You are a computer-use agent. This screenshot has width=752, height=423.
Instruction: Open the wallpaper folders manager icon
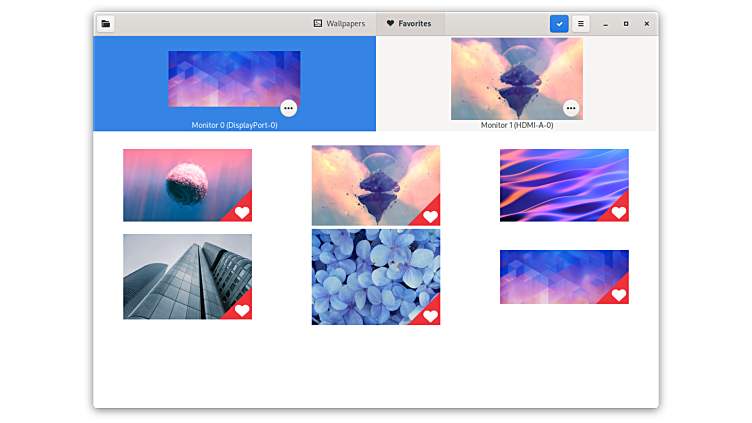106,23
